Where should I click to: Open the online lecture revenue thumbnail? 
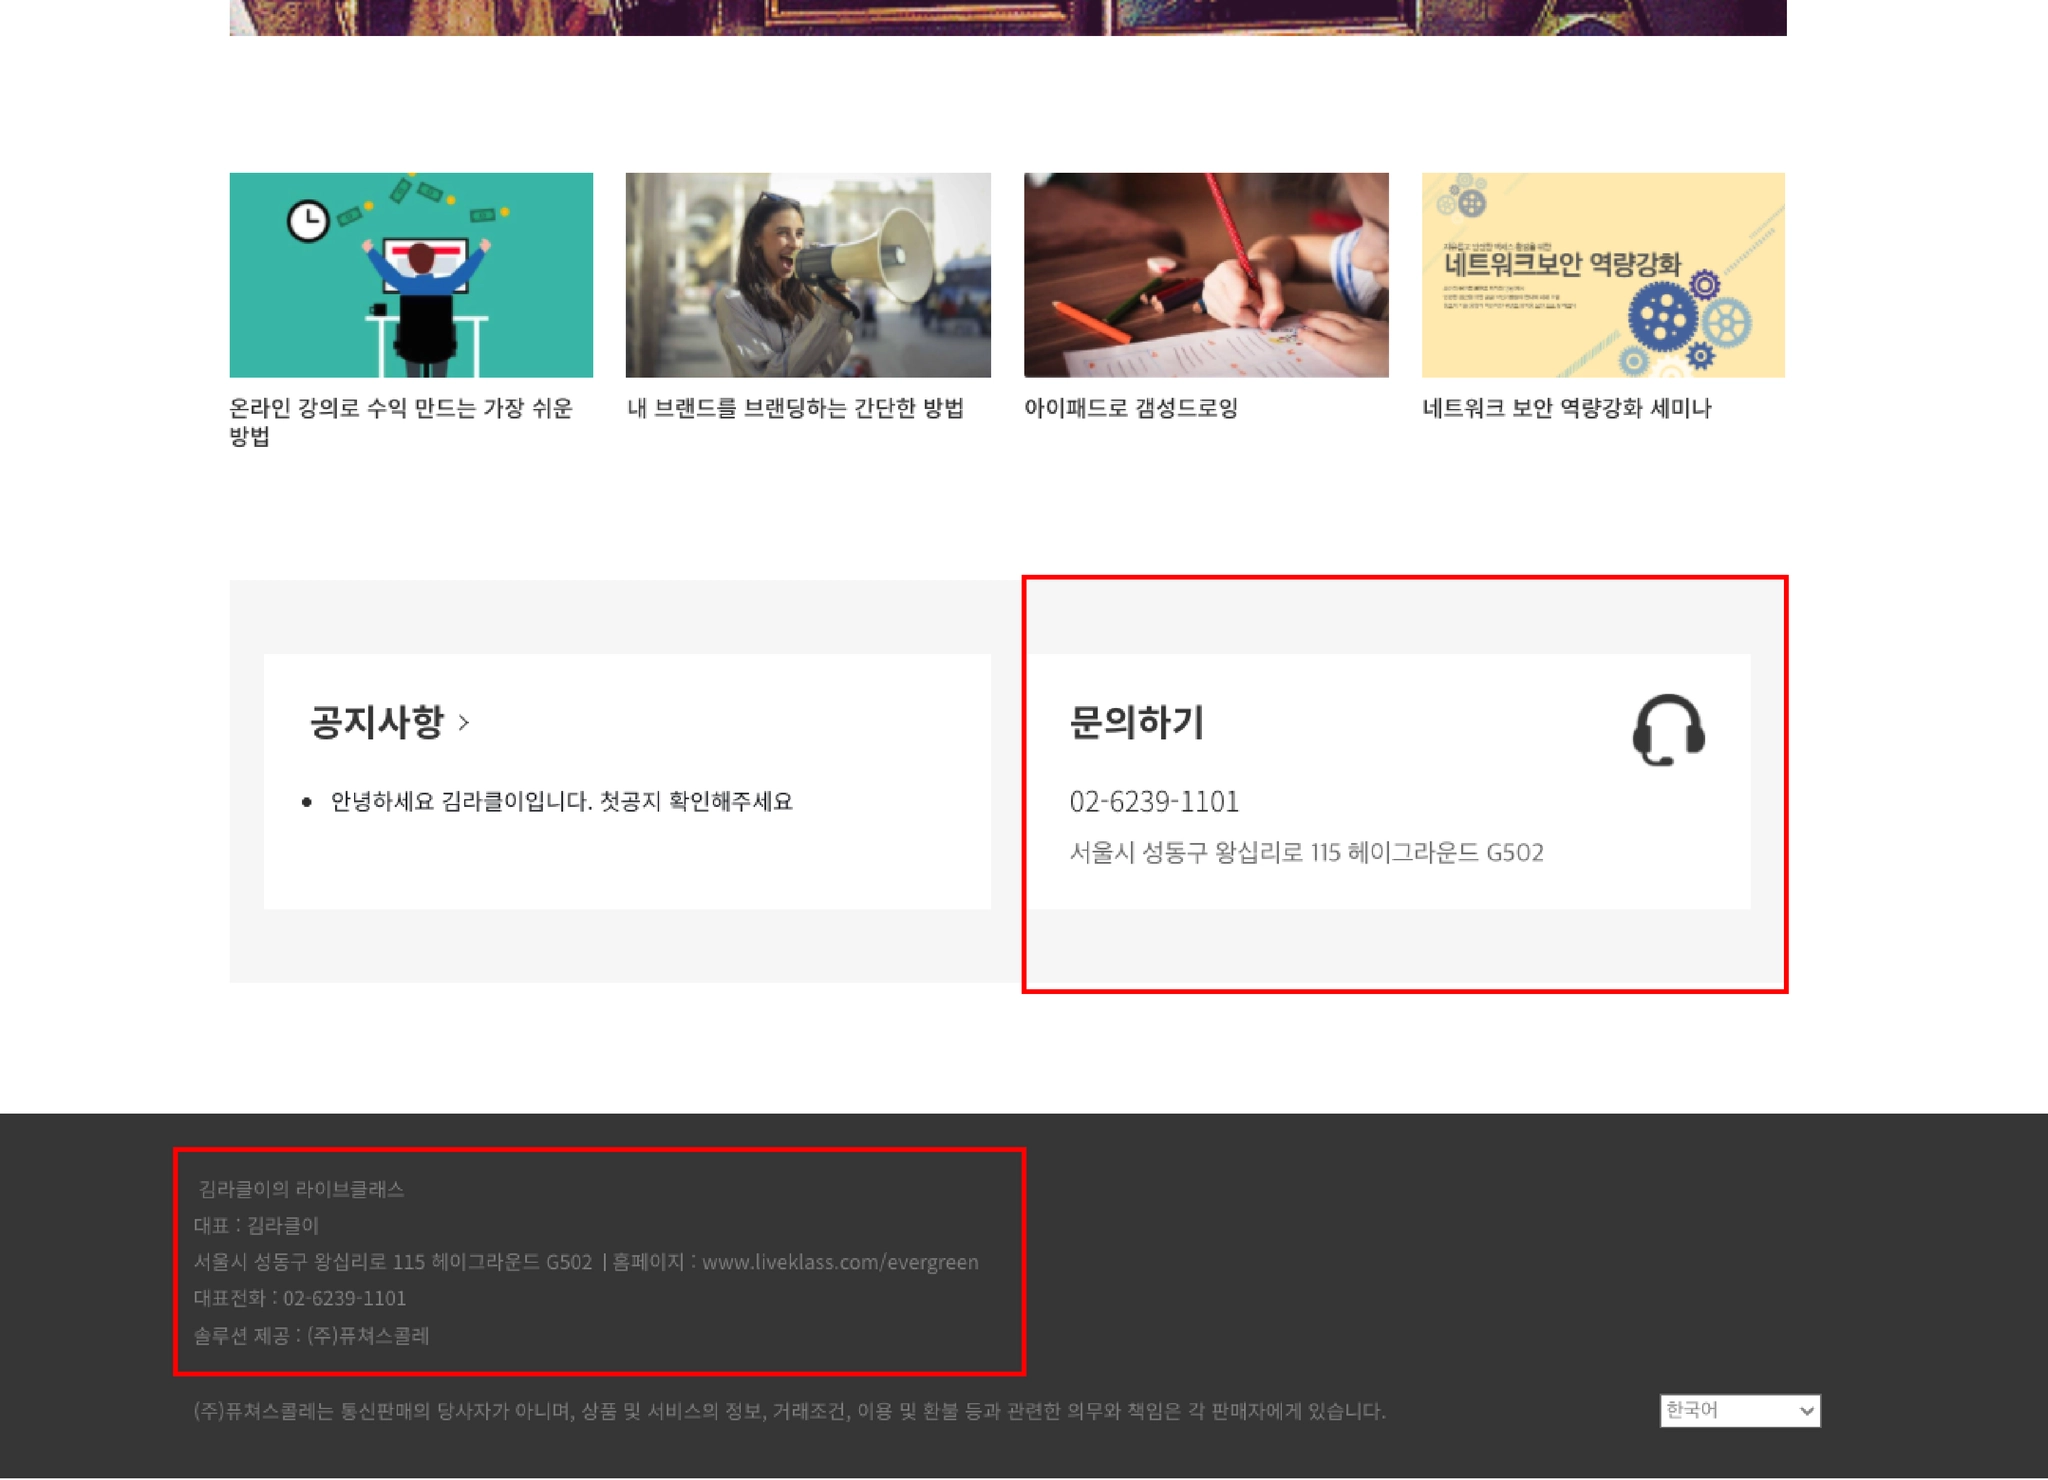coord(411,275)
